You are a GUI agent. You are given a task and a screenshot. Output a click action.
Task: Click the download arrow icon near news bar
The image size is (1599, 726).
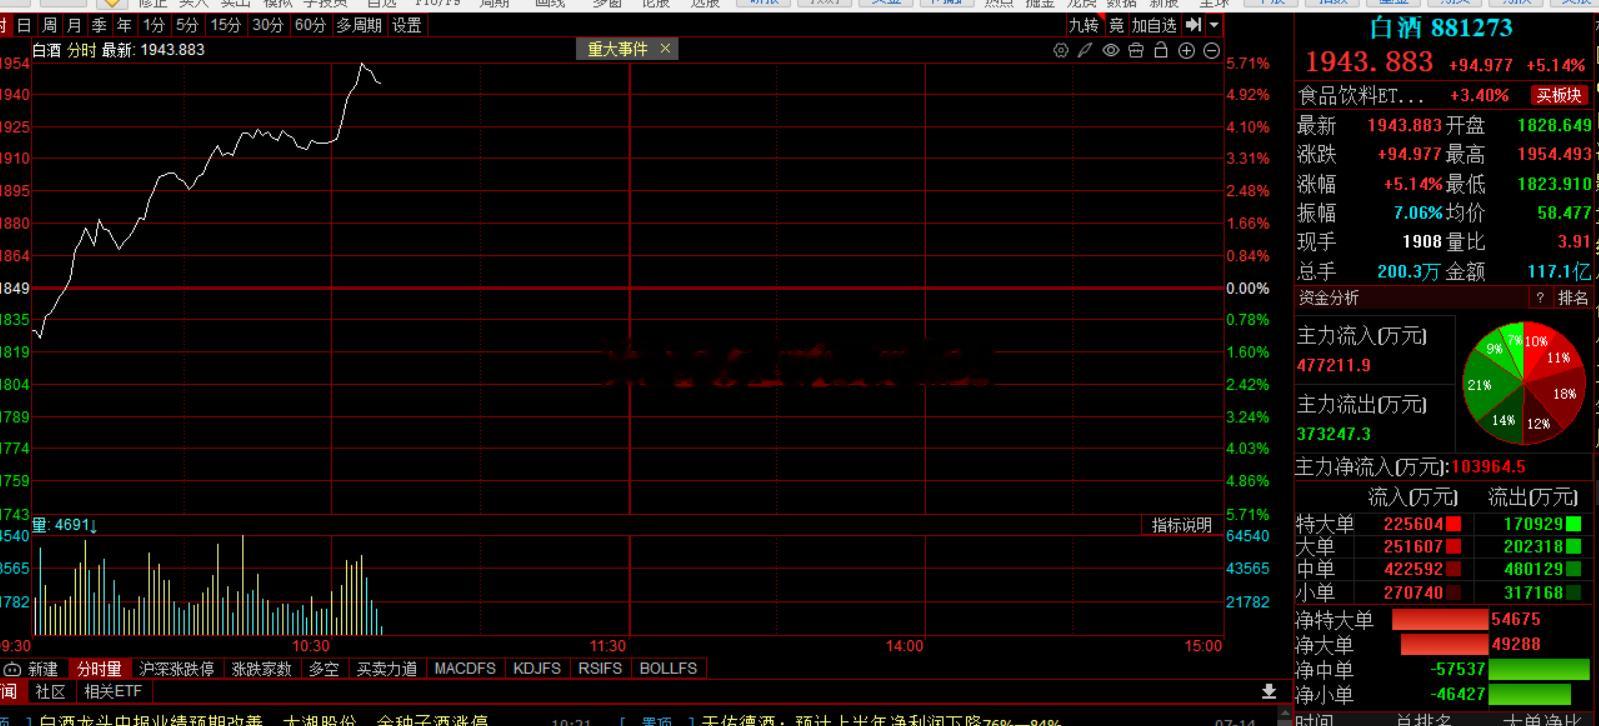[1269, 691]
